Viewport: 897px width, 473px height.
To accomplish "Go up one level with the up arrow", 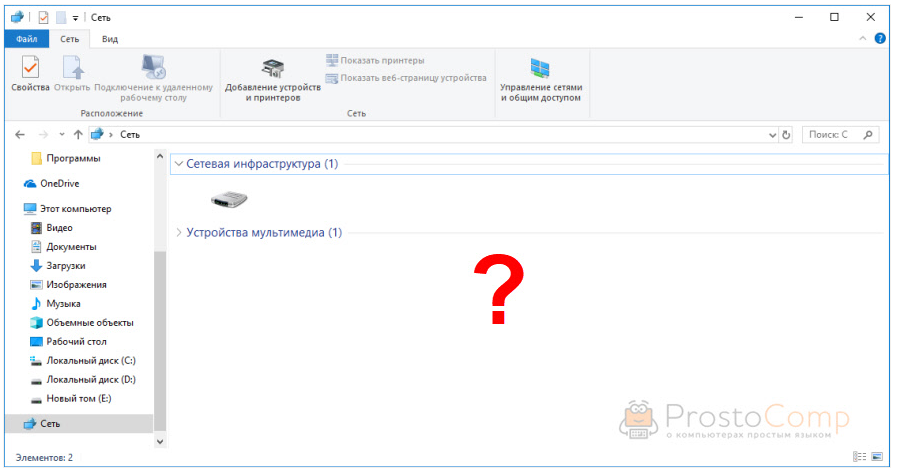I will tap(78, 134).
